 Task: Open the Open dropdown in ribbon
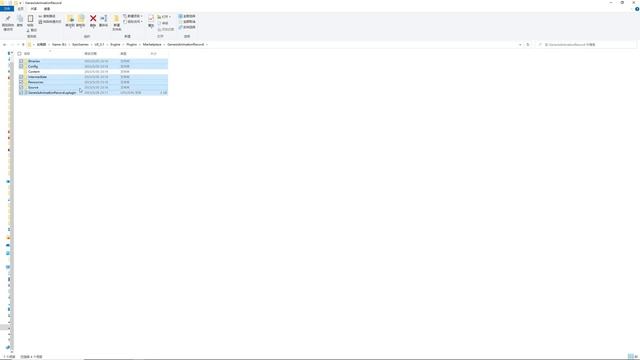tap(164, 17)
